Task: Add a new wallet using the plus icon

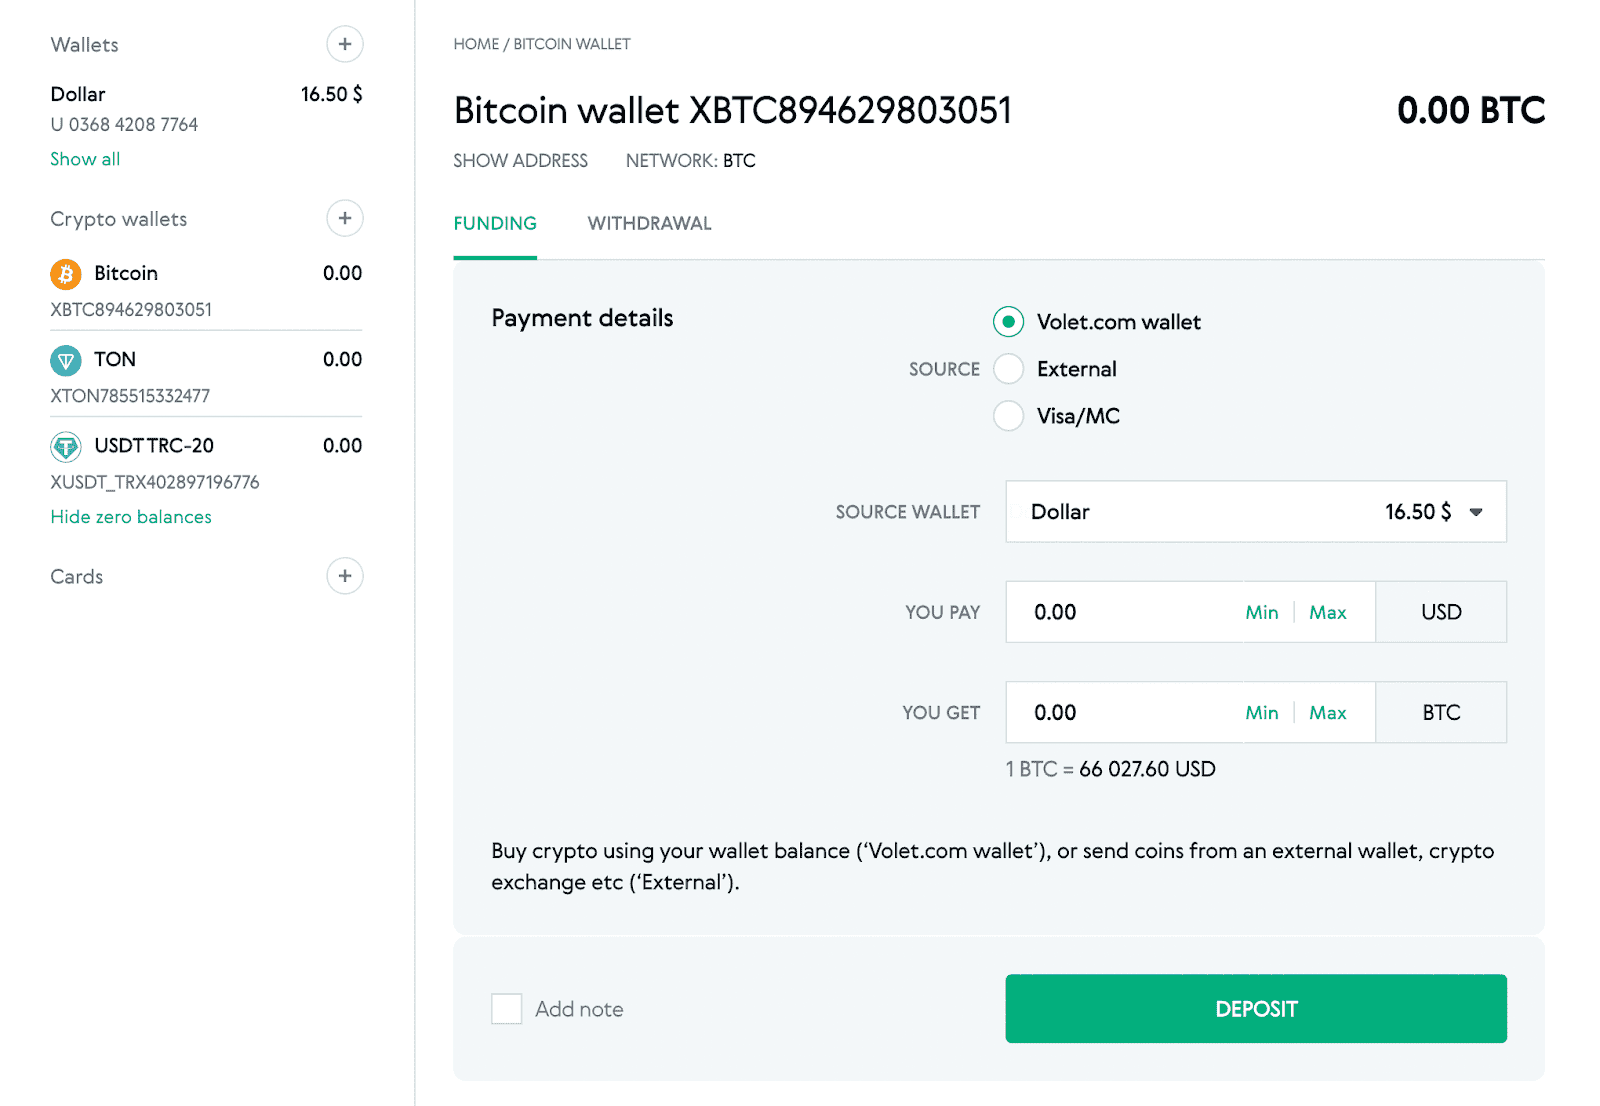Action: (x=344, y=44)
